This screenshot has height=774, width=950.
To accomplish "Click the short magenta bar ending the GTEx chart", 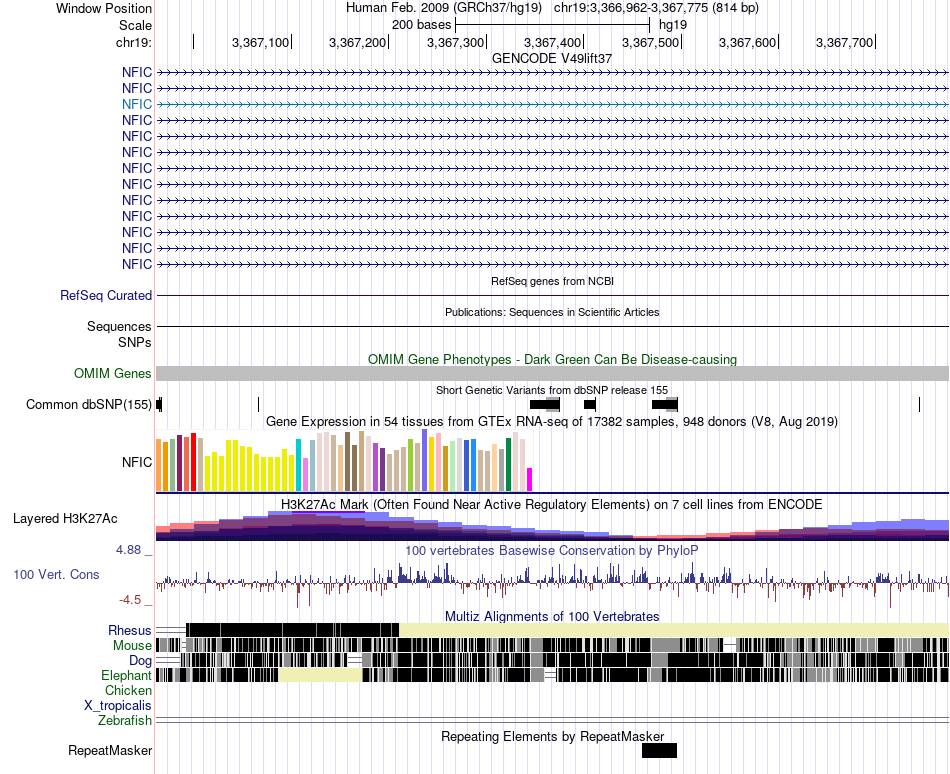I will 529,479.
